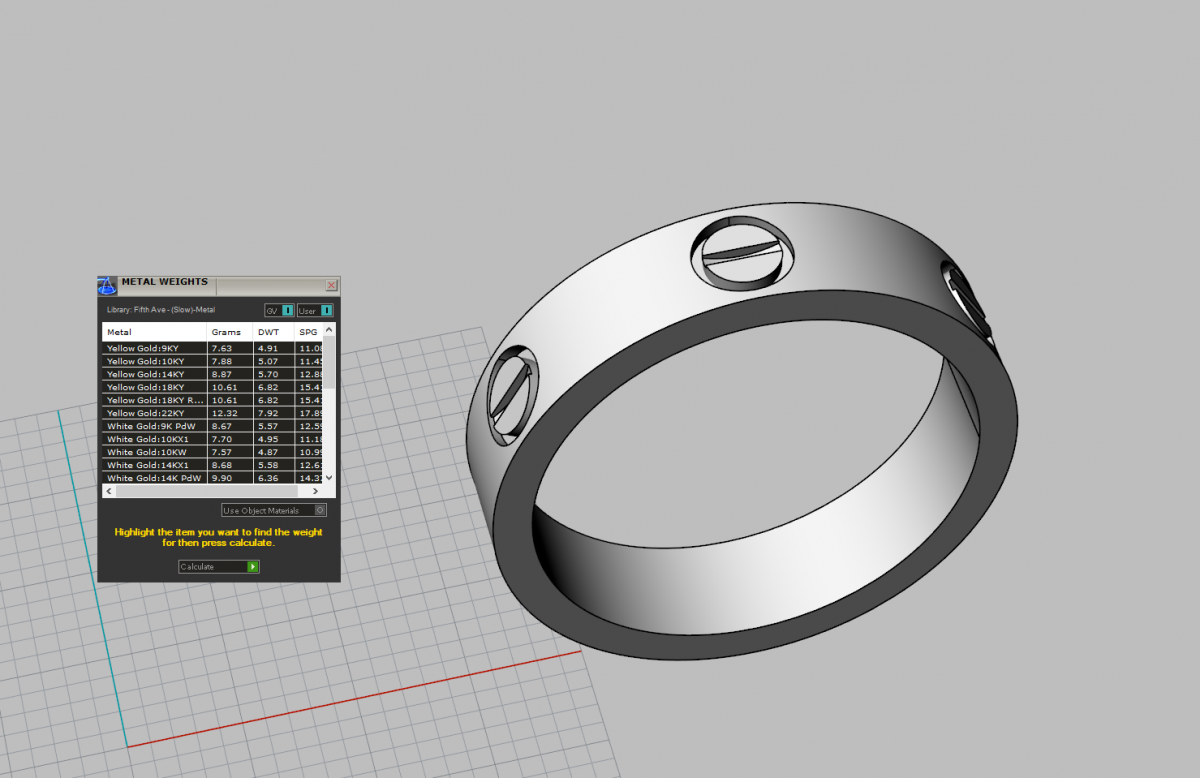
Task: Click the table's left scroll arrow
Action: [108, 491]
